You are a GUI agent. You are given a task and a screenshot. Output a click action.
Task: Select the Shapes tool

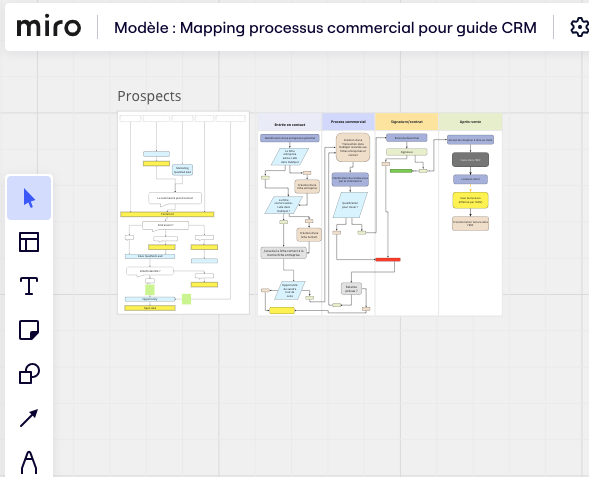29,374
